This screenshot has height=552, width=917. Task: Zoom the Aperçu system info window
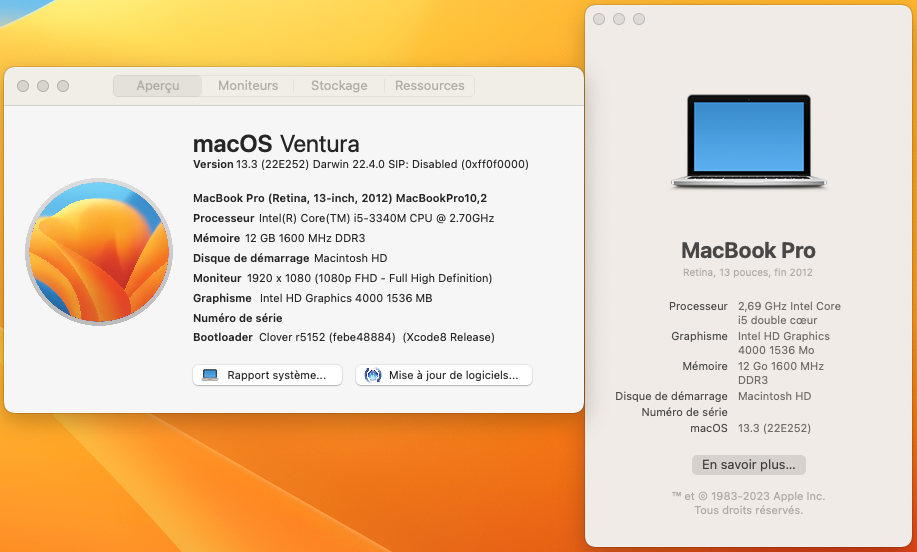pyautogui.click(x=63, y=86)
